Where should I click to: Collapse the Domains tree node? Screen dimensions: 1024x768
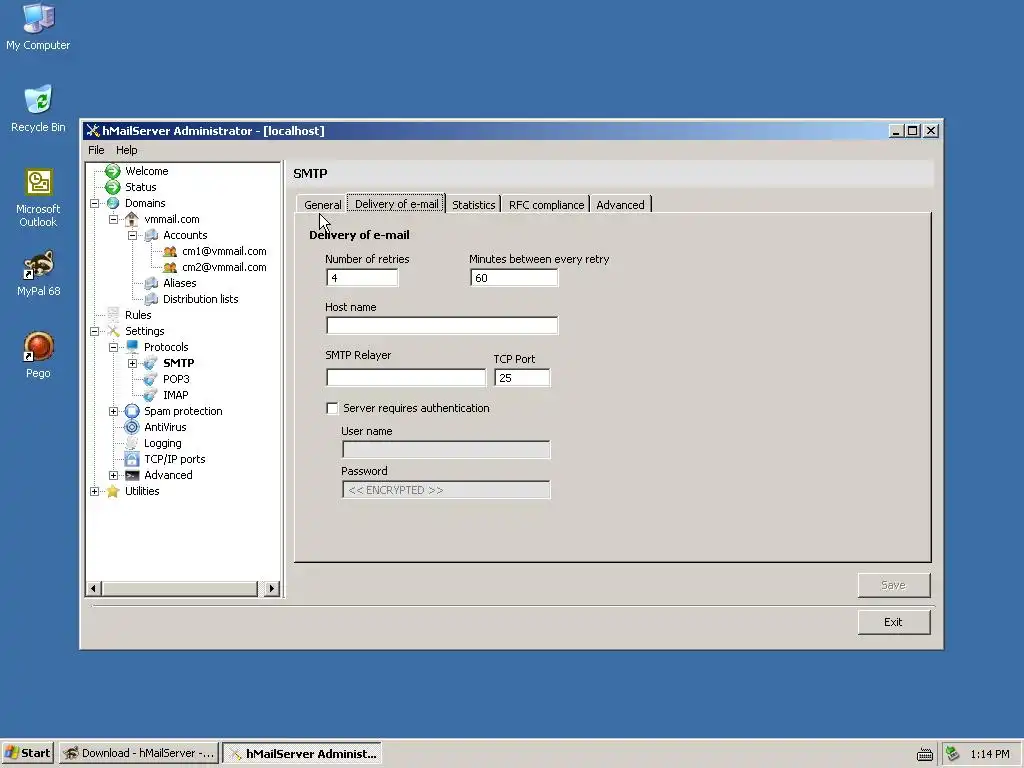click(95, 203)
